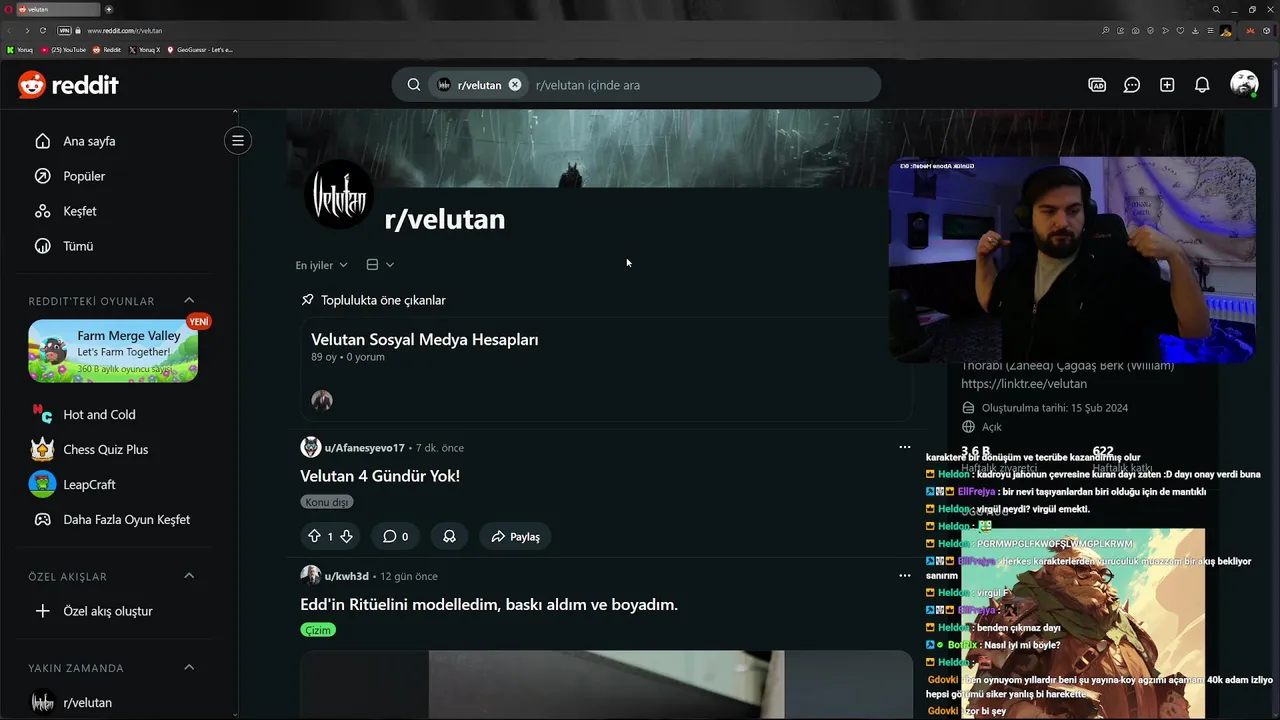Click the Opera menu logo icon

coord(7,9)
